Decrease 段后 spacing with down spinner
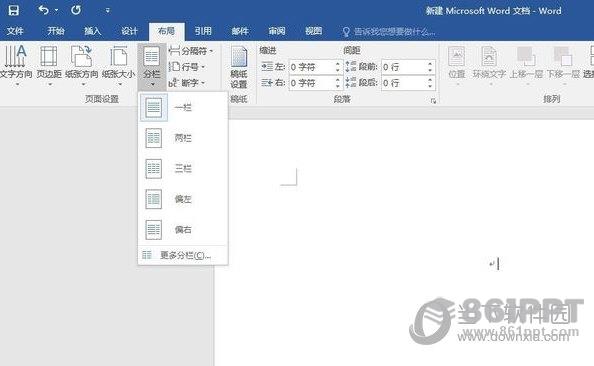Screen dimensions: 594x366 click(430, 86)
